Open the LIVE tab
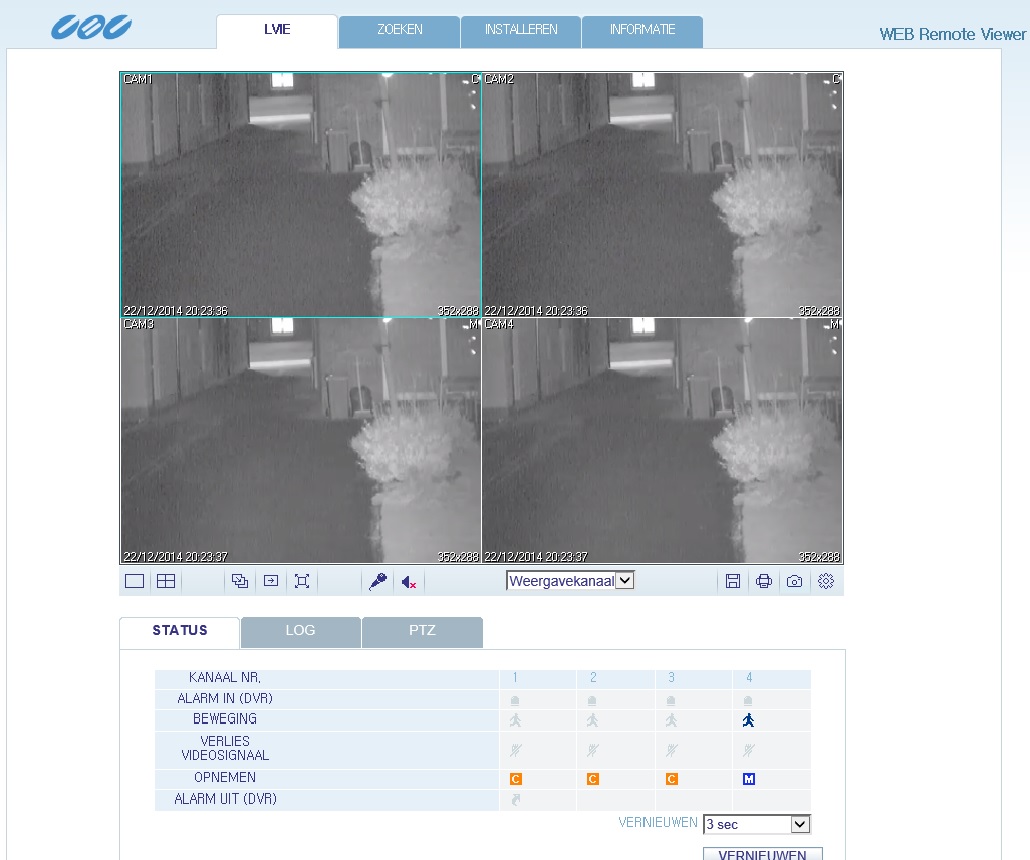This screenshot has width=1030, height=860. pyautogui.click(x=277, y=30)
